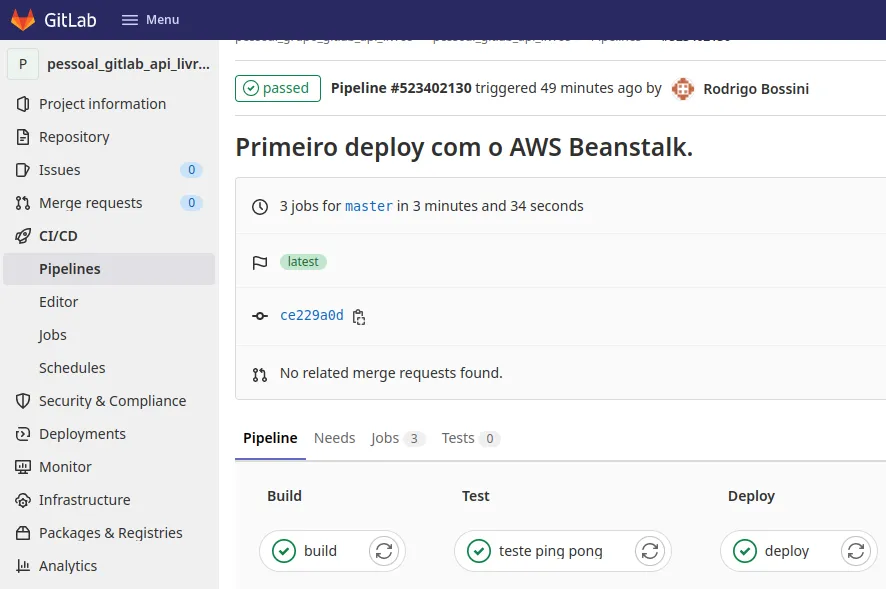Select Pipelines under CI/CD

[x=109, y=269]
